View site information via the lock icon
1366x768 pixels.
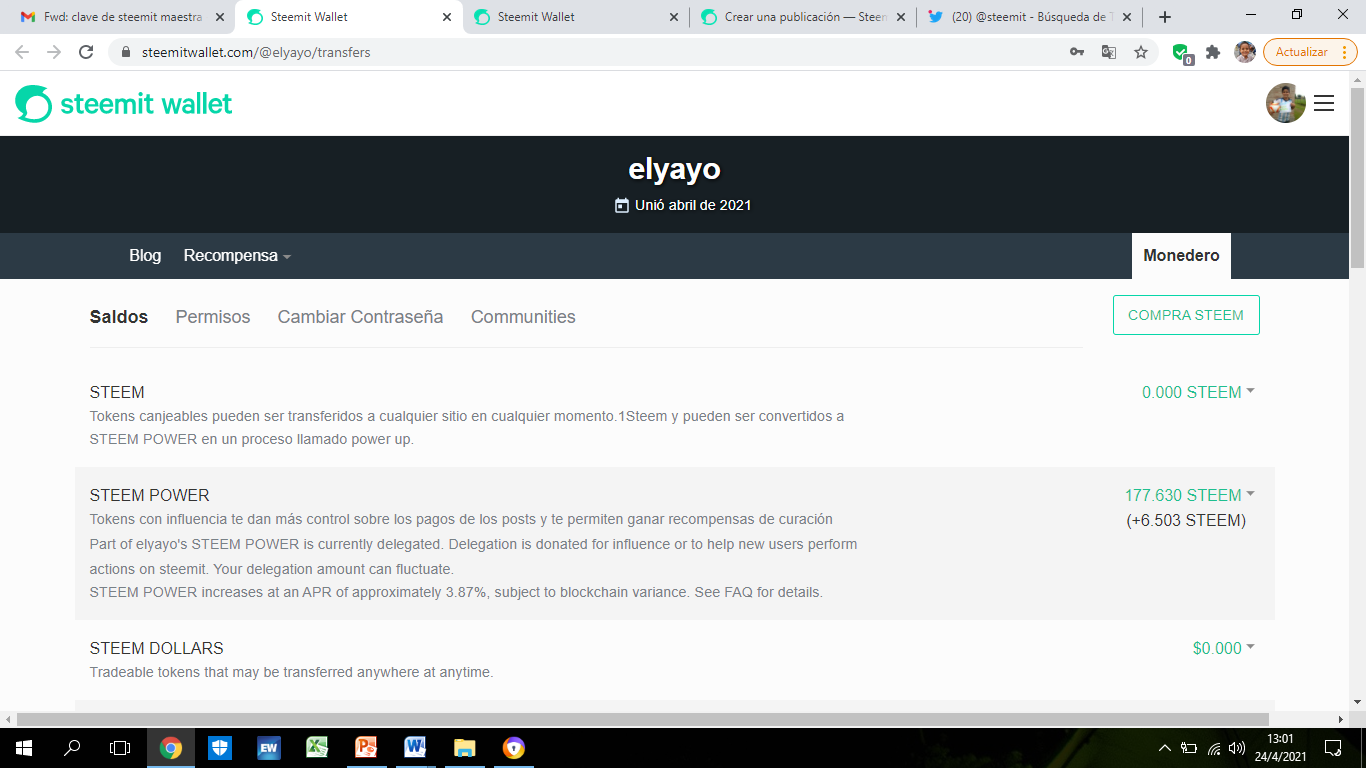pos(126,52)
